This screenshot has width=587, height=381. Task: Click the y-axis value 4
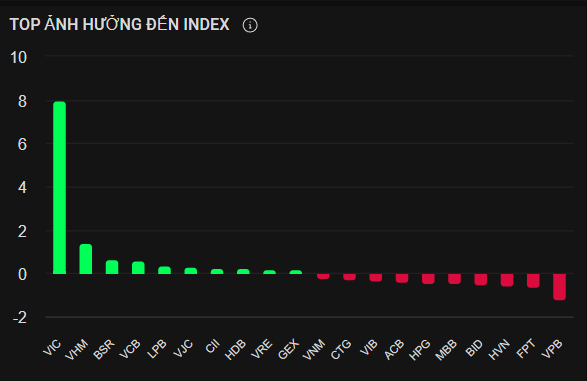coord(22,188)
